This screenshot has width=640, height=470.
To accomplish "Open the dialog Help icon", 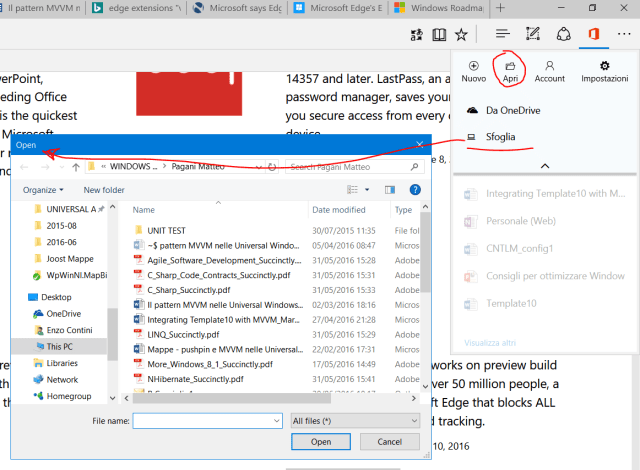I will click(415, 190).
